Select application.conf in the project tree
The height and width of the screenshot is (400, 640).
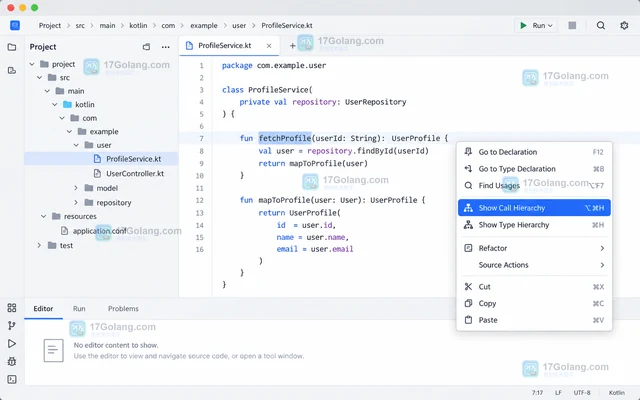tap(101, 231)
